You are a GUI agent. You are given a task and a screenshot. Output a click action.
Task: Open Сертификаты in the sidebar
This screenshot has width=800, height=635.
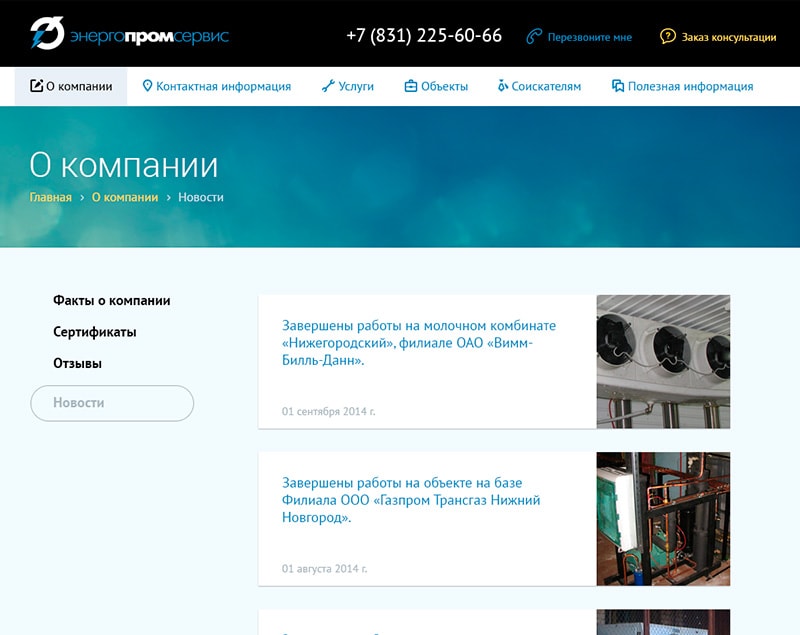[x=94, y=332]
